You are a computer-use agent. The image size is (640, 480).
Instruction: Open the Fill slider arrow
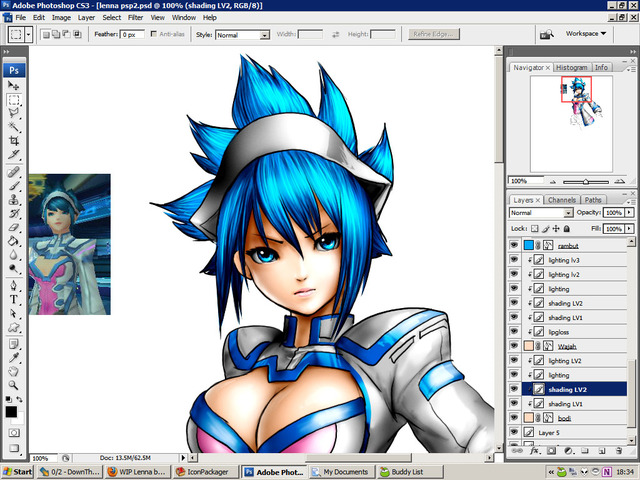point(629,229)
